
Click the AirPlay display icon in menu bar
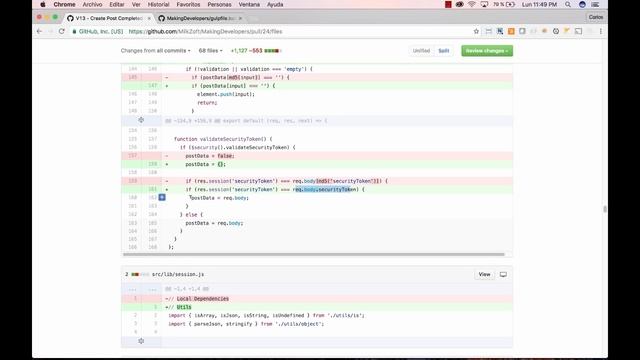coord(484,4)
